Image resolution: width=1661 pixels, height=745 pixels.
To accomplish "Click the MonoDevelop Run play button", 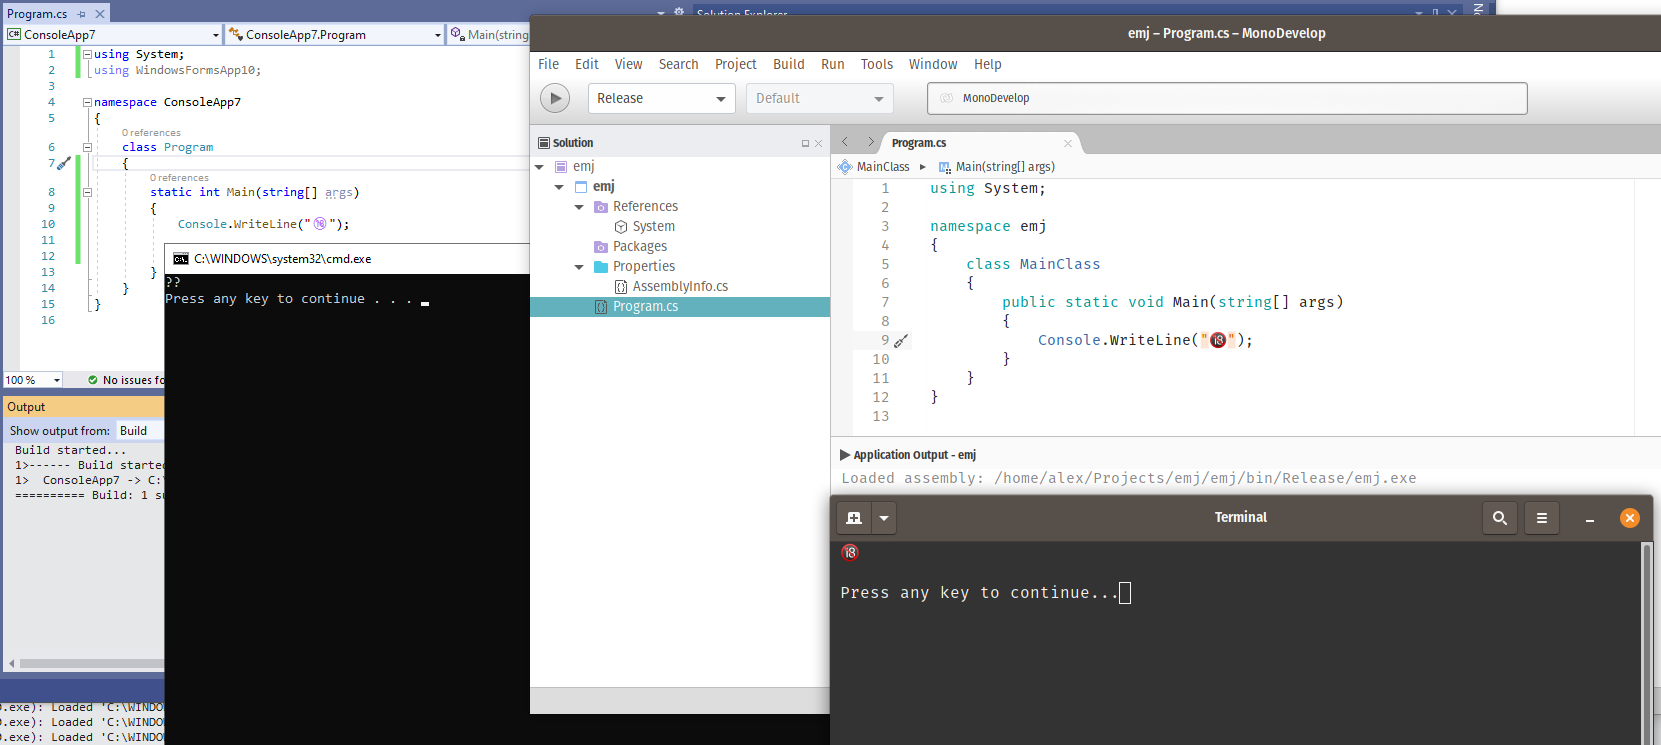I will pos(555,98).
